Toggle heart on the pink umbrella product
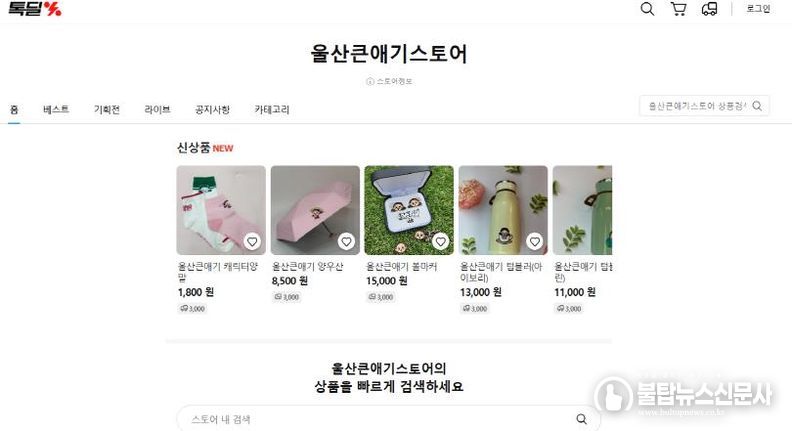 346,242
